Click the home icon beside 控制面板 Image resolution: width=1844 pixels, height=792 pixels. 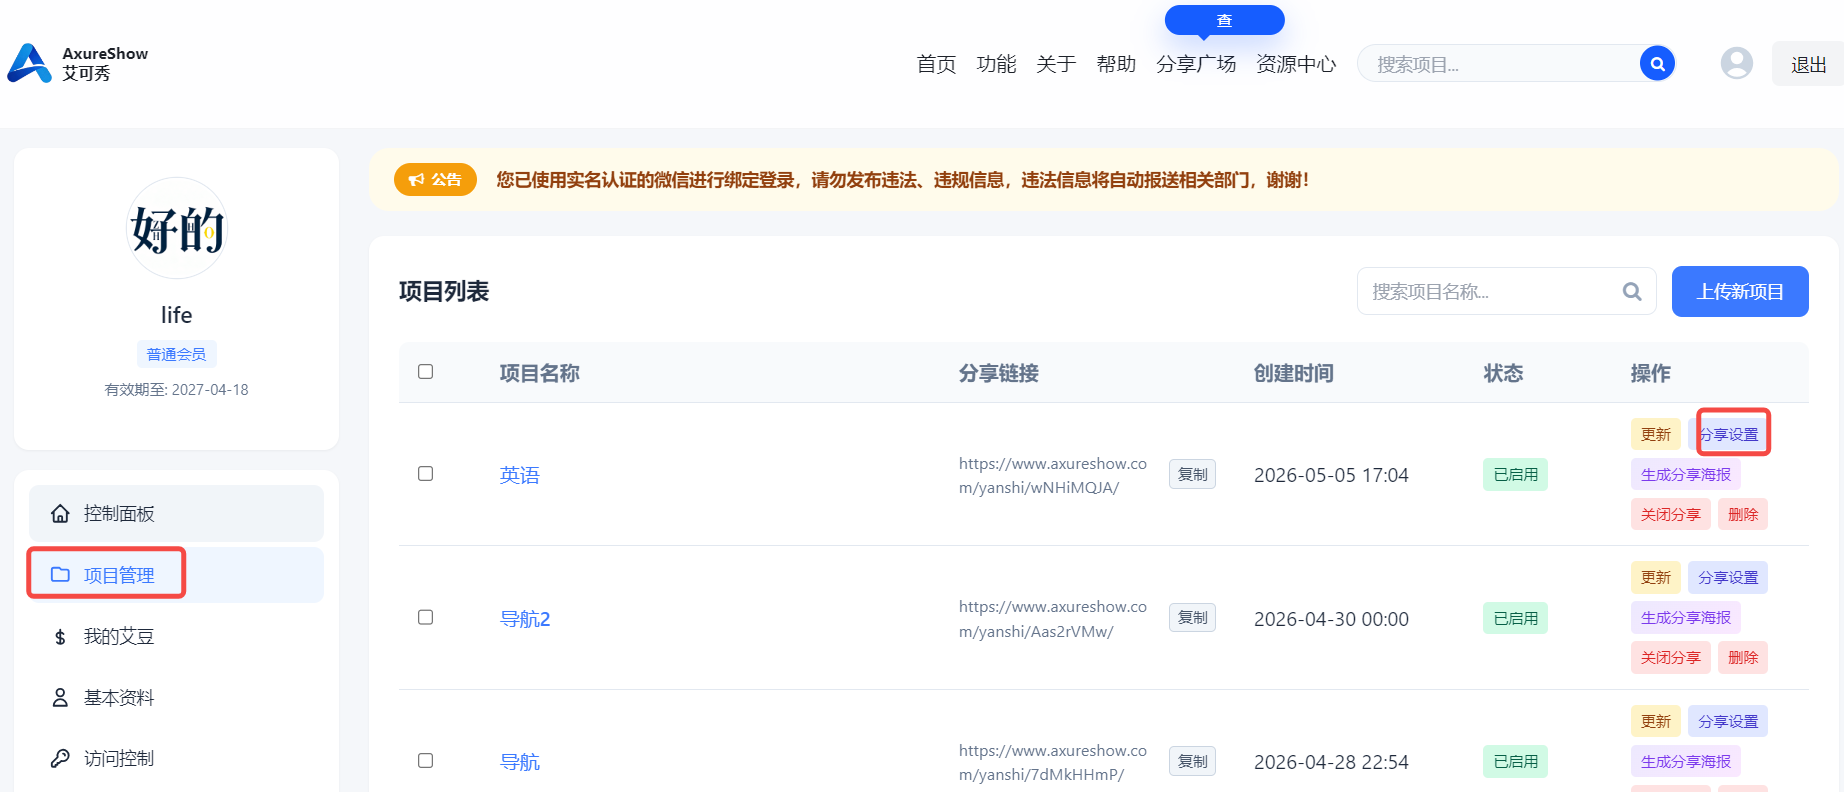[x=61, y=513]
